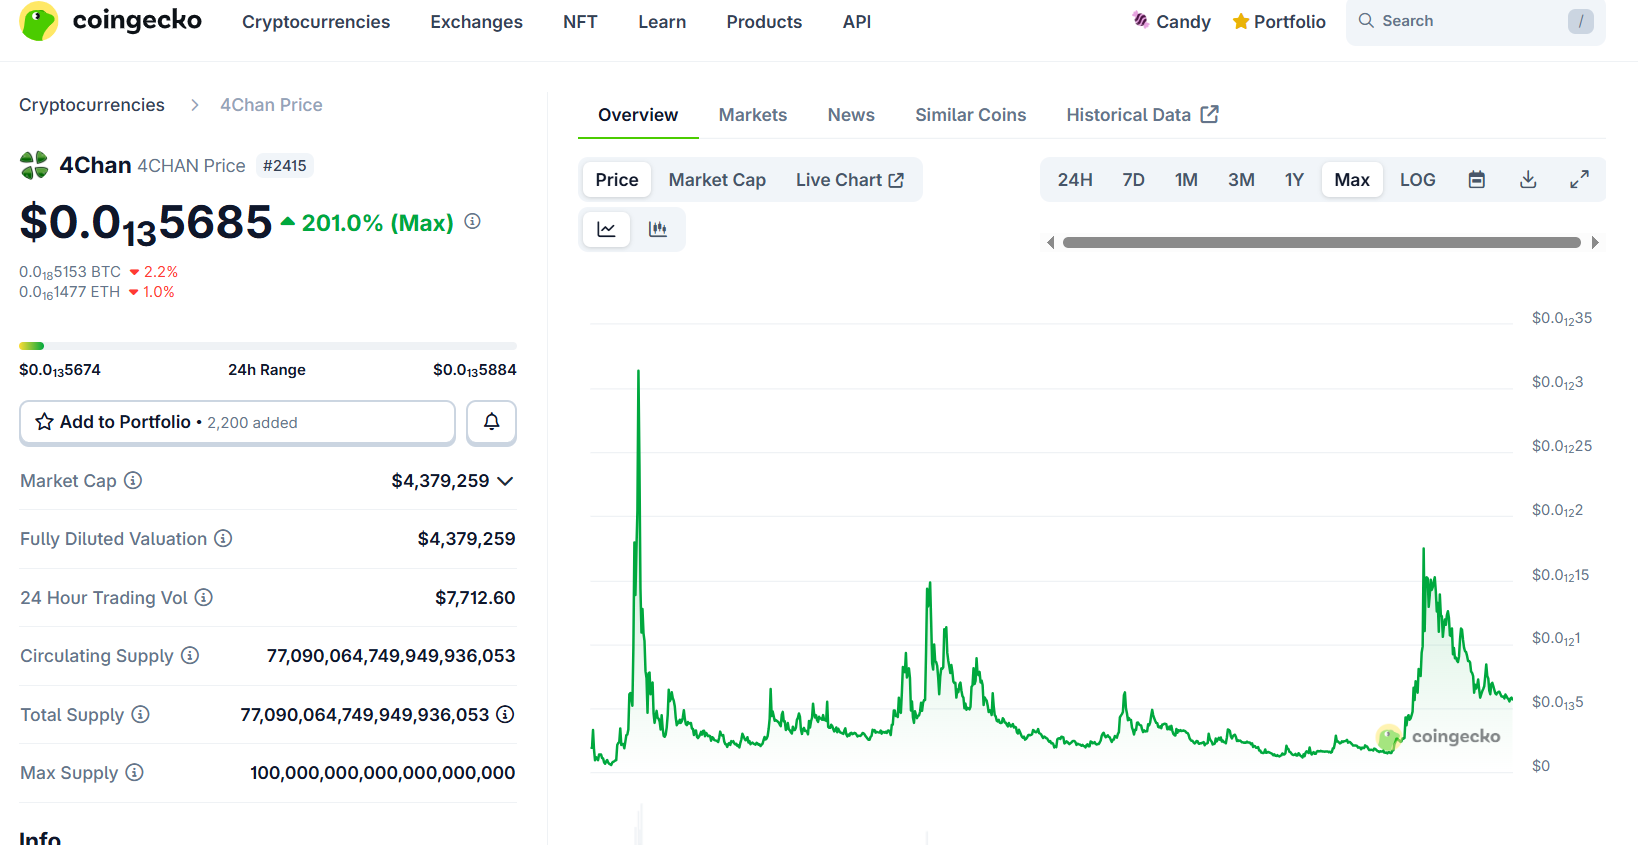Switch to the Overview tab
1638x845 pixels.
coord(638,115)
